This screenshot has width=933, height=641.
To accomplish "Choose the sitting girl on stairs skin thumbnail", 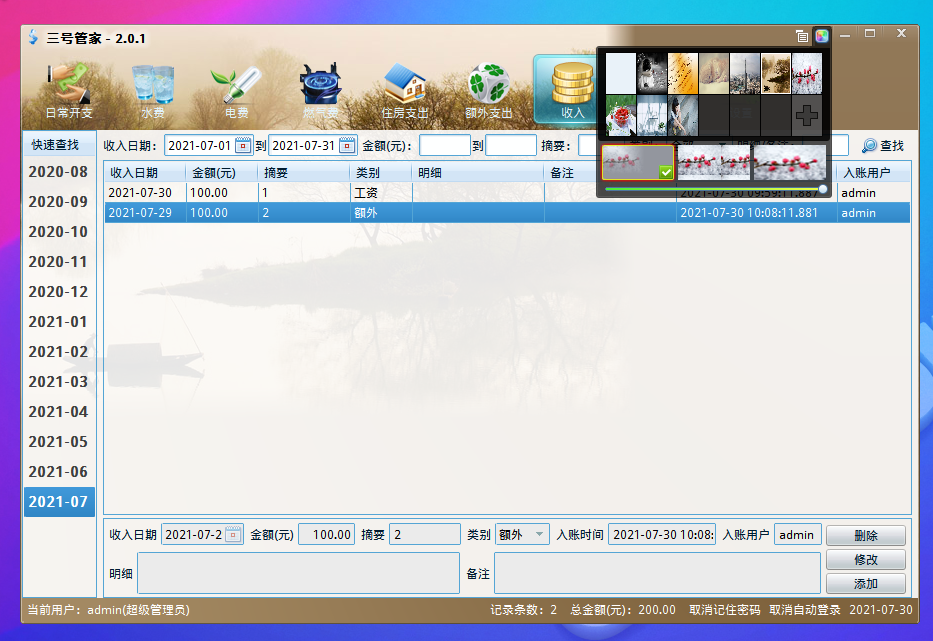I will (x=682, y=115).
